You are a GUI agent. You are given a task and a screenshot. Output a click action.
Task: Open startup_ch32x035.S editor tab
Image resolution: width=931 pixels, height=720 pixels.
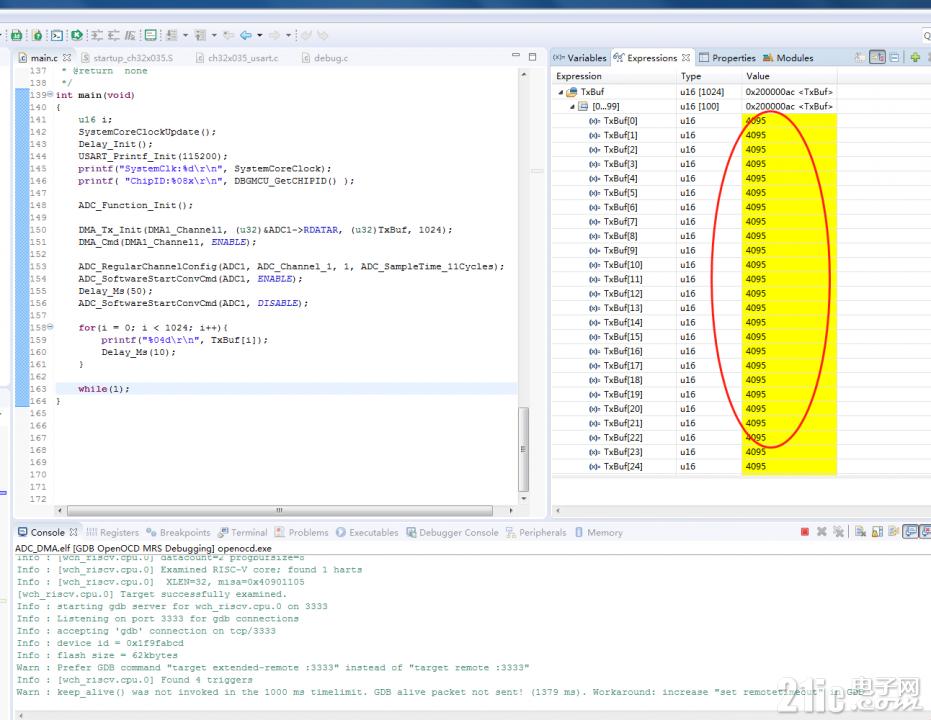(x=127, y=58)
